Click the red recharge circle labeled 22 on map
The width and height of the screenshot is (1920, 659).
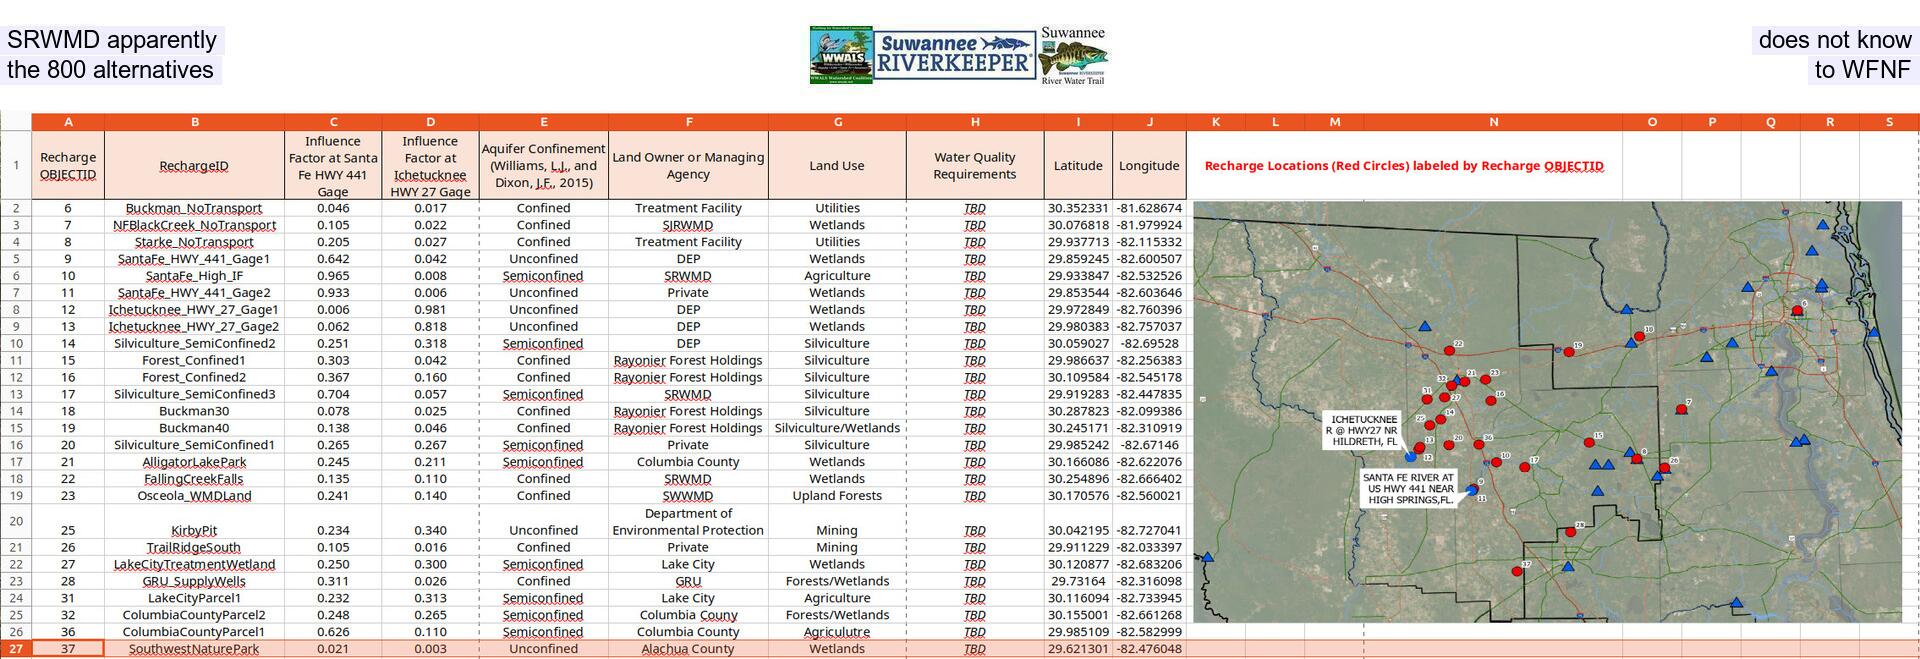pos(1449,350)
